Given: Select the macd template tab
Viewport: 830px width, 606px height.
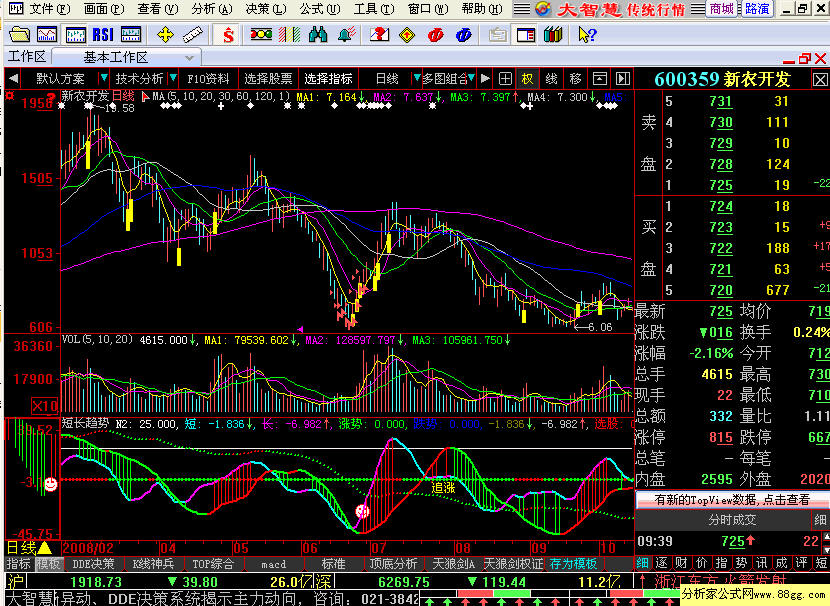Looking at the screenshot, I should (274, 564).
